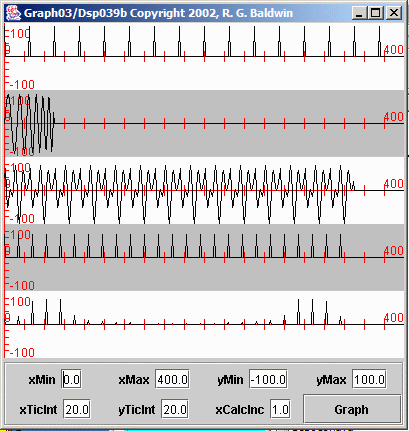Click the Graph button
409x431 pixels.
point(352,409)
